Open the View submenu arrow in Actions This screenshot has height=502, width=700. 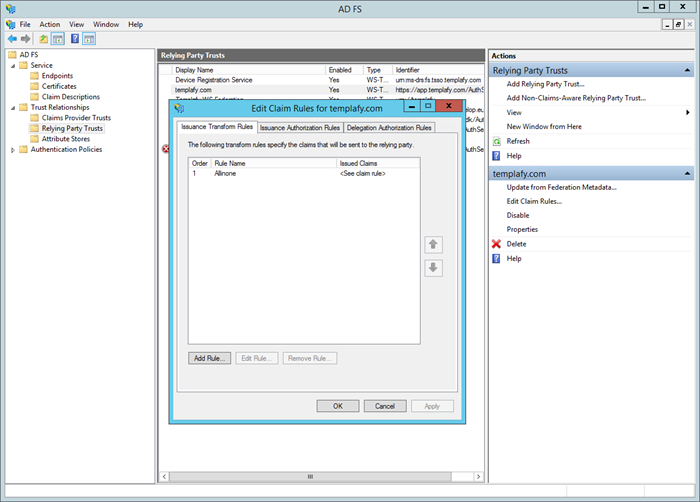point(688,113)
